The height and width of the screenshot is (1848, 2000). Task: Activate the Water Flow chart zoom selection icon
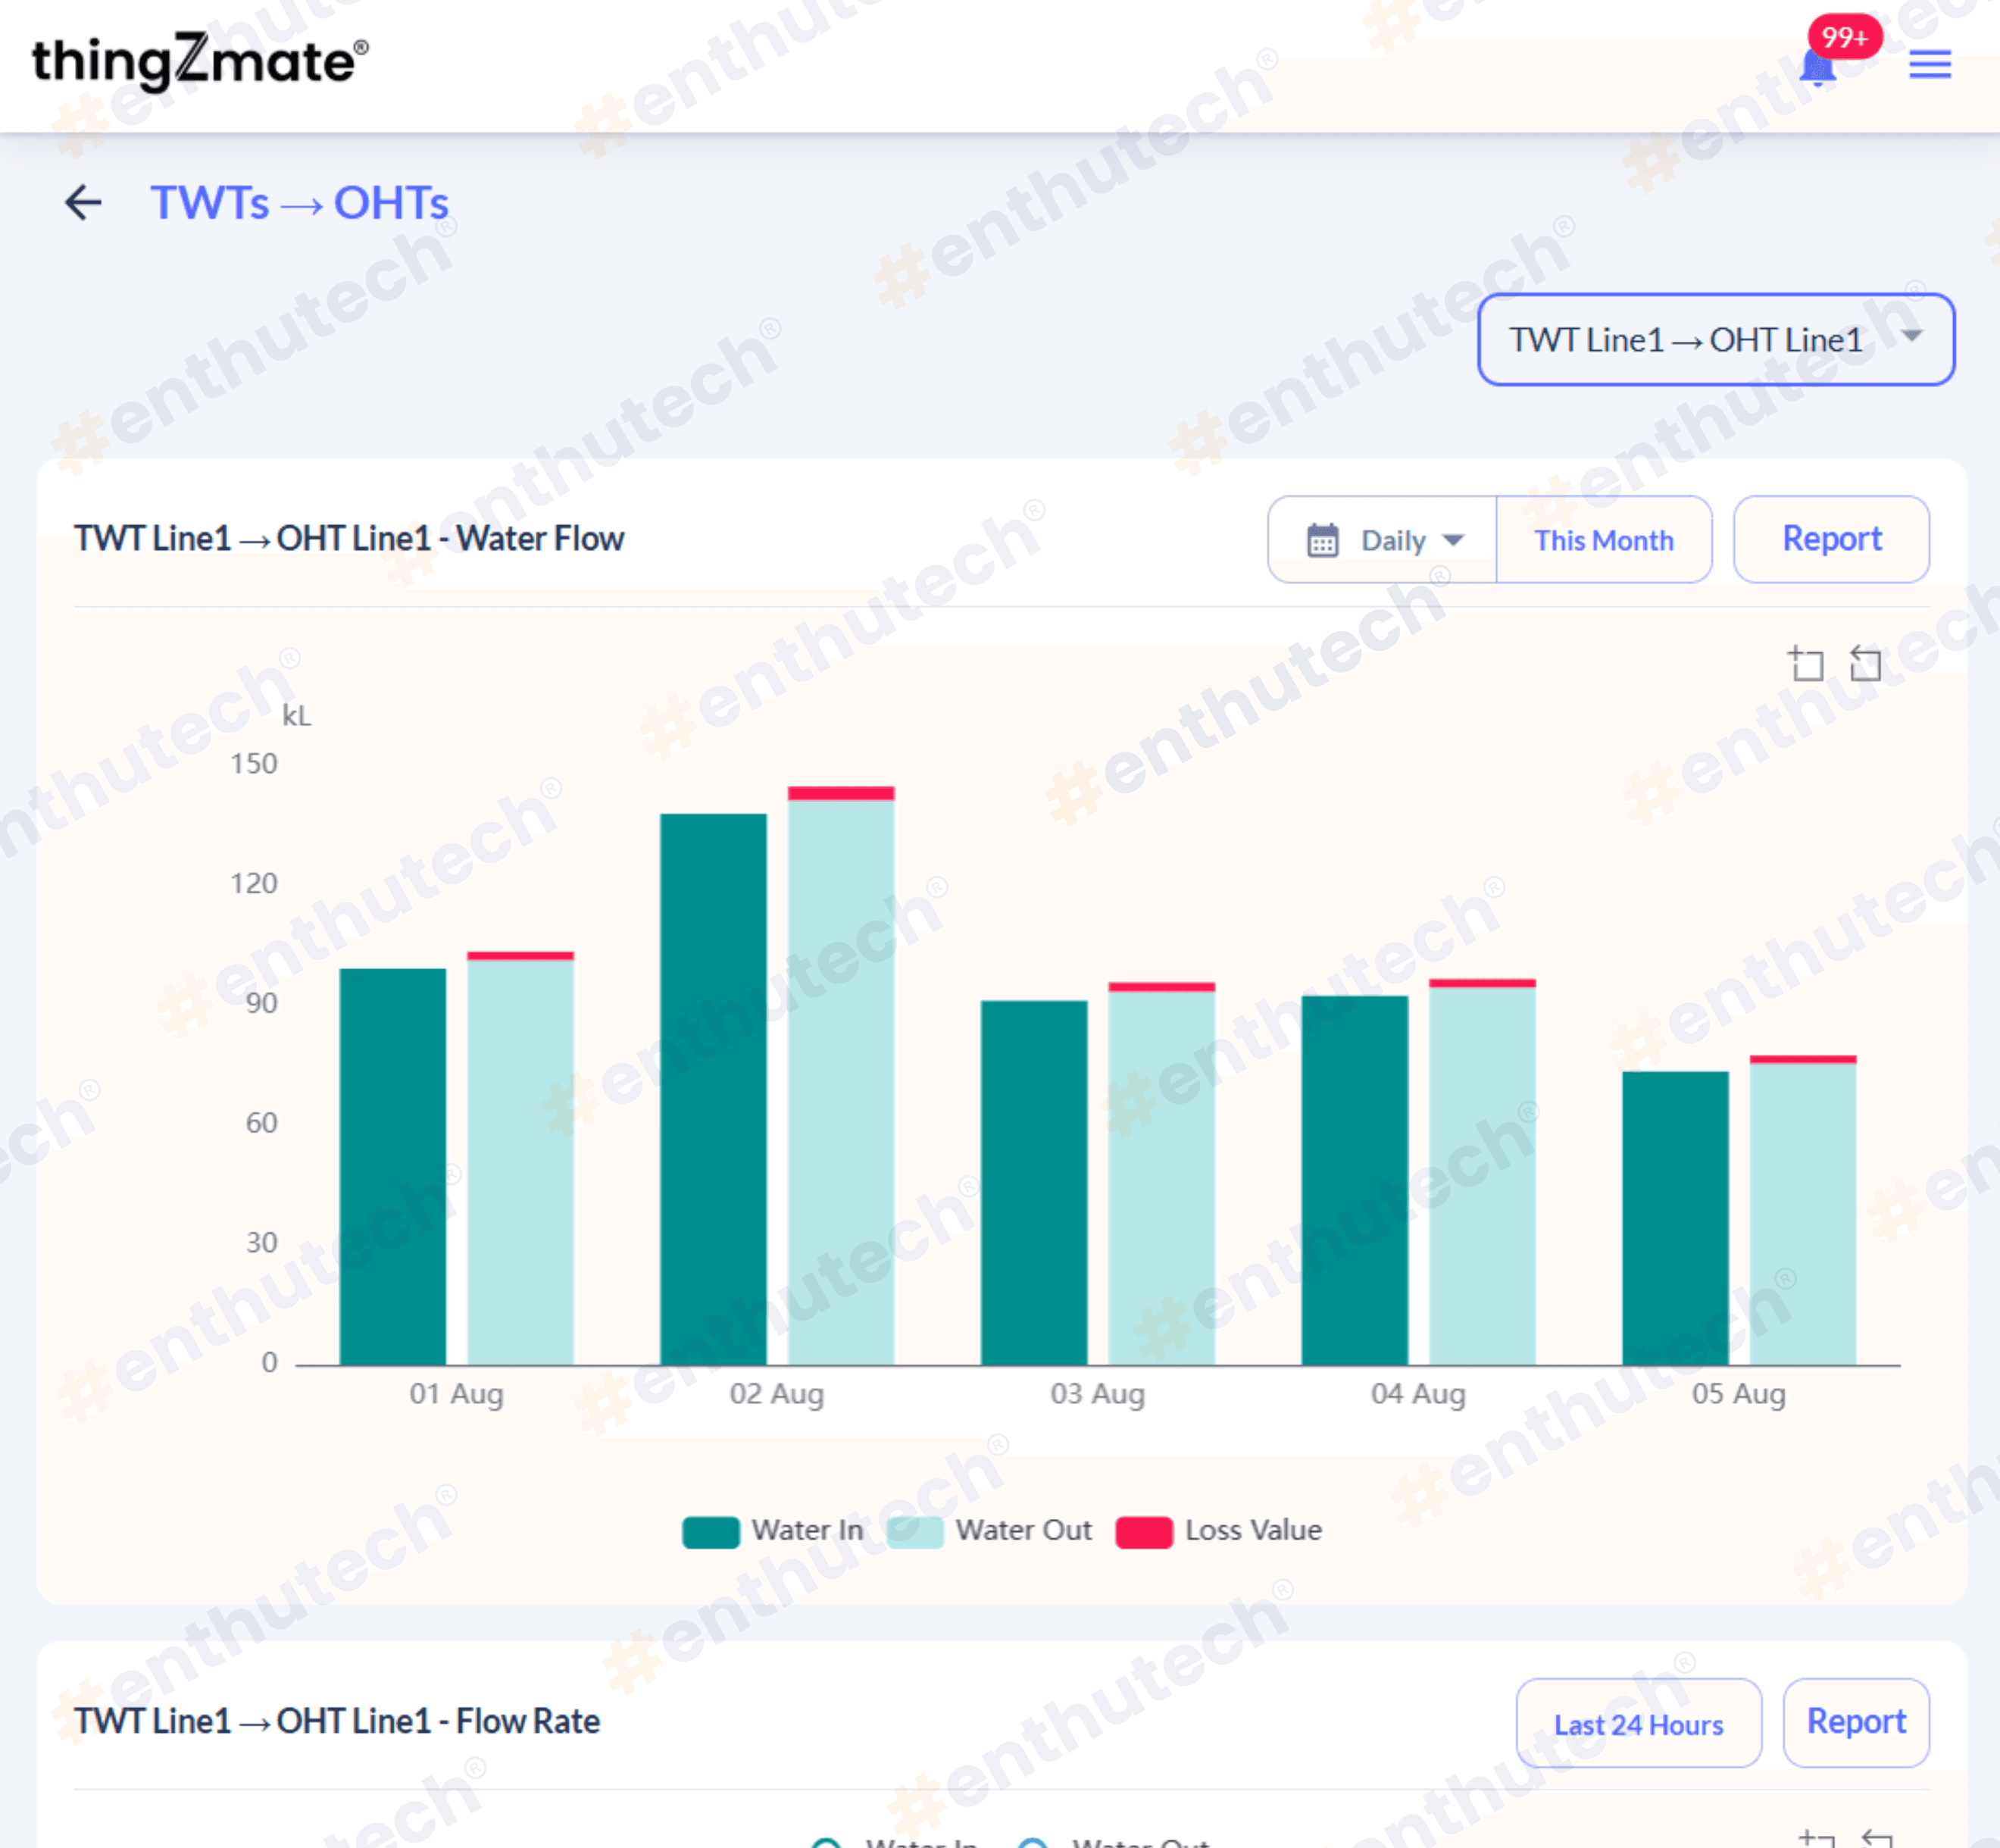click(x=1806, y=663)
